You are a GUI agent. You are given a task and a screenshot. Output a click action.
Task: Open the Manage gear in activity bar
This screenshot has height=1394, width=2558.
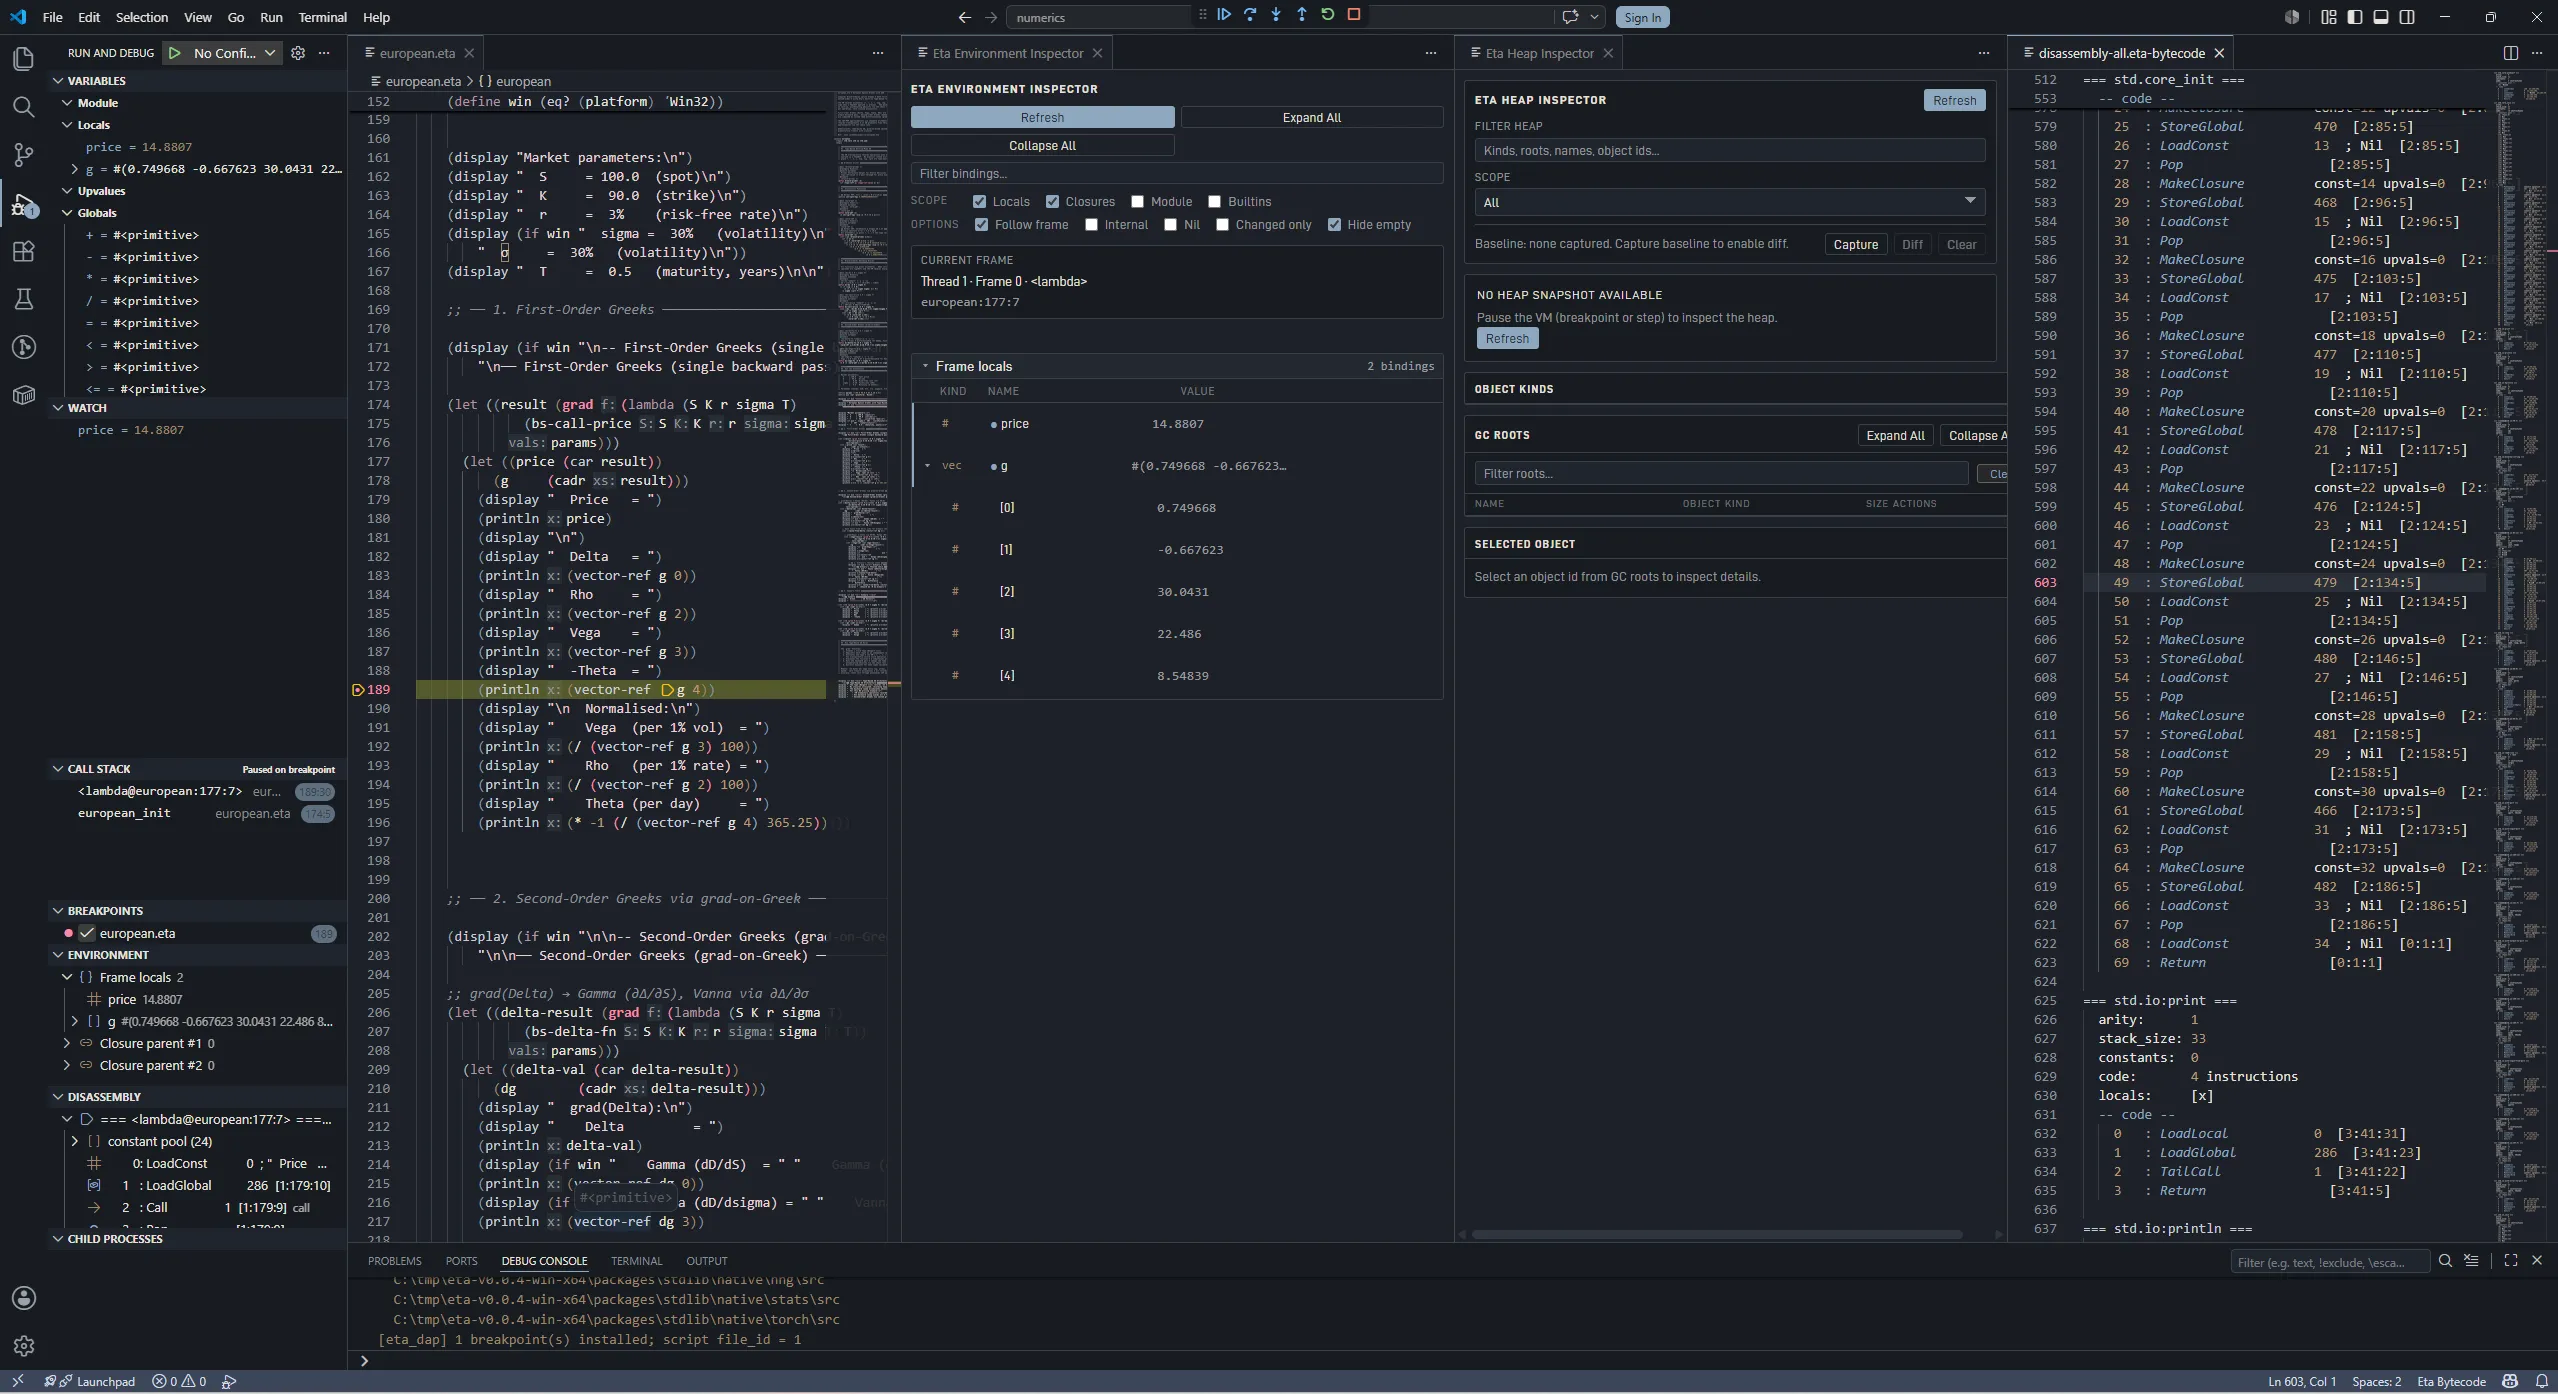[23, 1346]
